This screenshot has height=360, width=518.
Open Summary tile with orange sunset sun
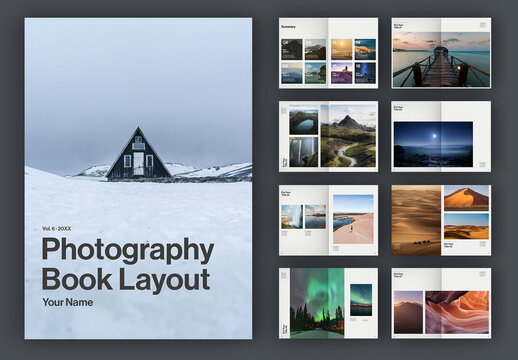(x=341, y=50)
